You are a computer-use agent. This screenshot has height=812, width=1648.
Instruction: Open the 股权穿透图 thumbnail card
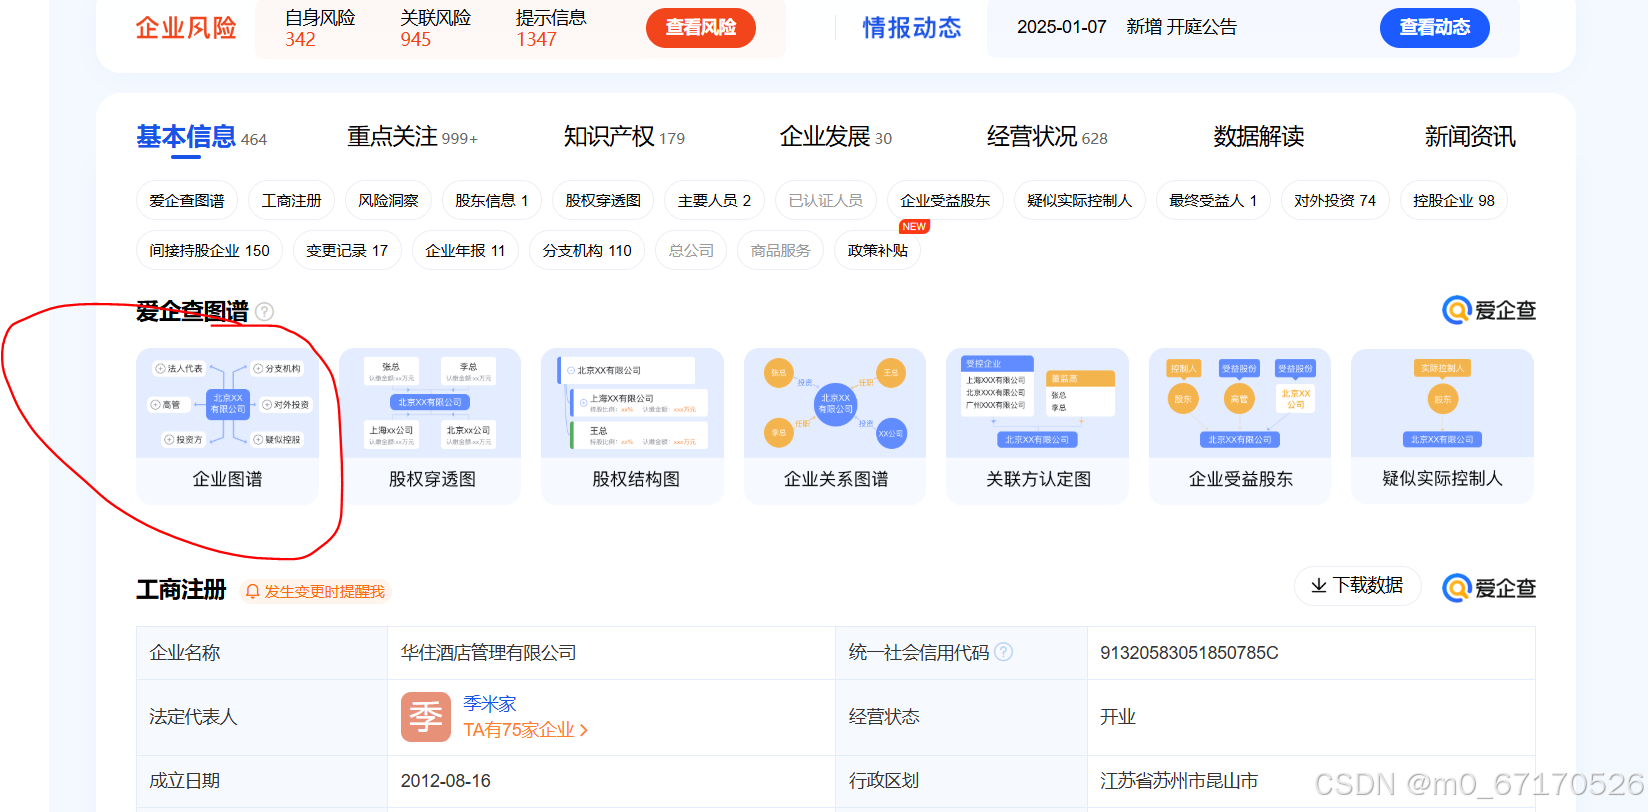(431, 426)
